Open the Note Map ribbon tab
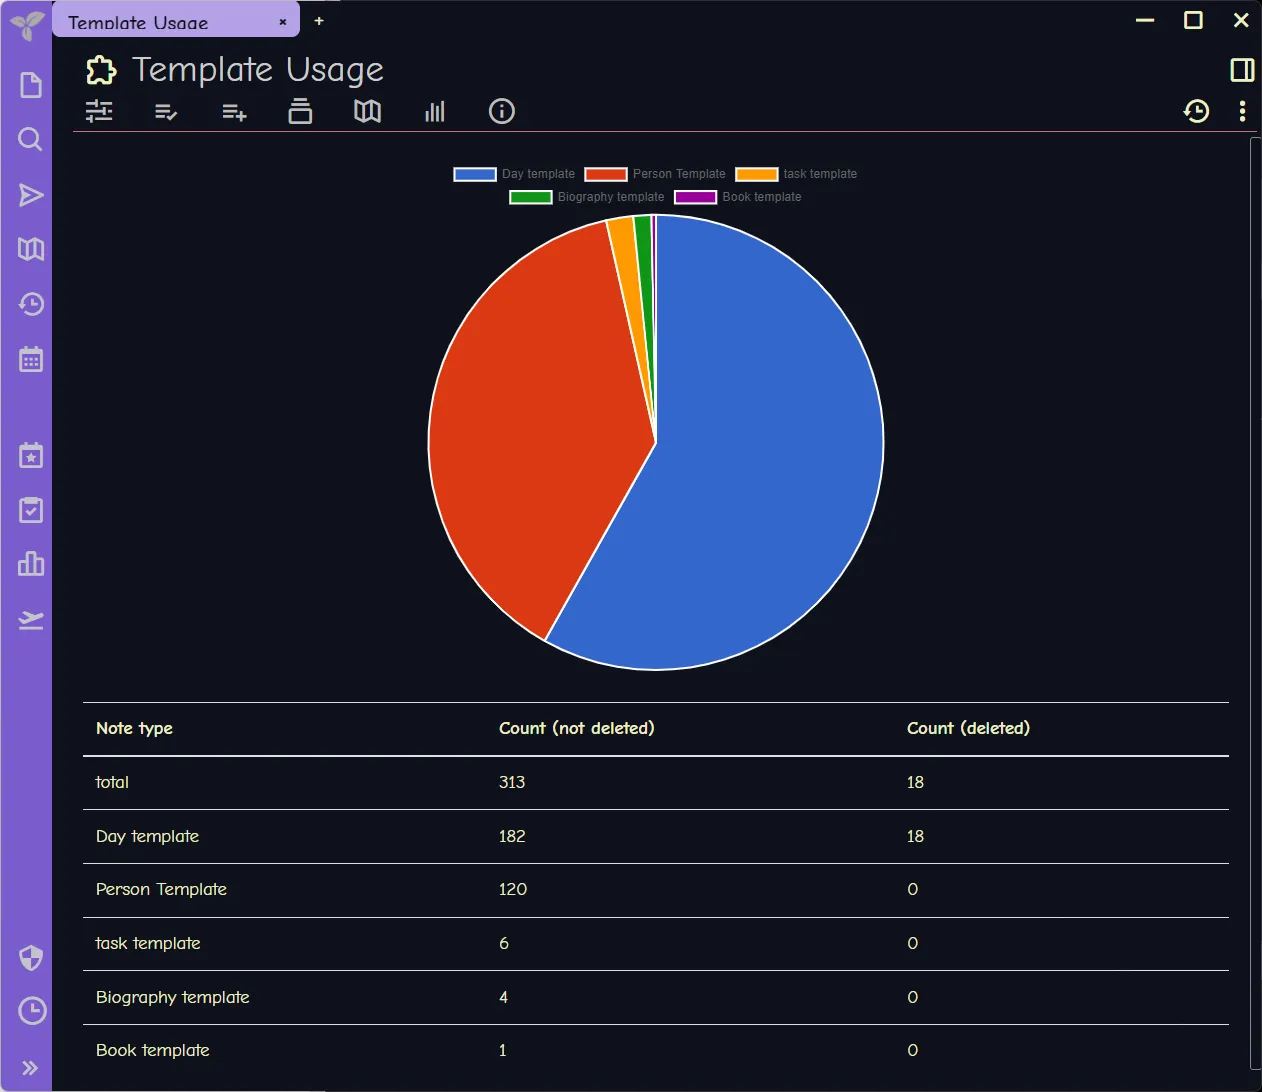Viewport: 1262px width, 1092px height. pyautogui.click(x=367, y=111)
